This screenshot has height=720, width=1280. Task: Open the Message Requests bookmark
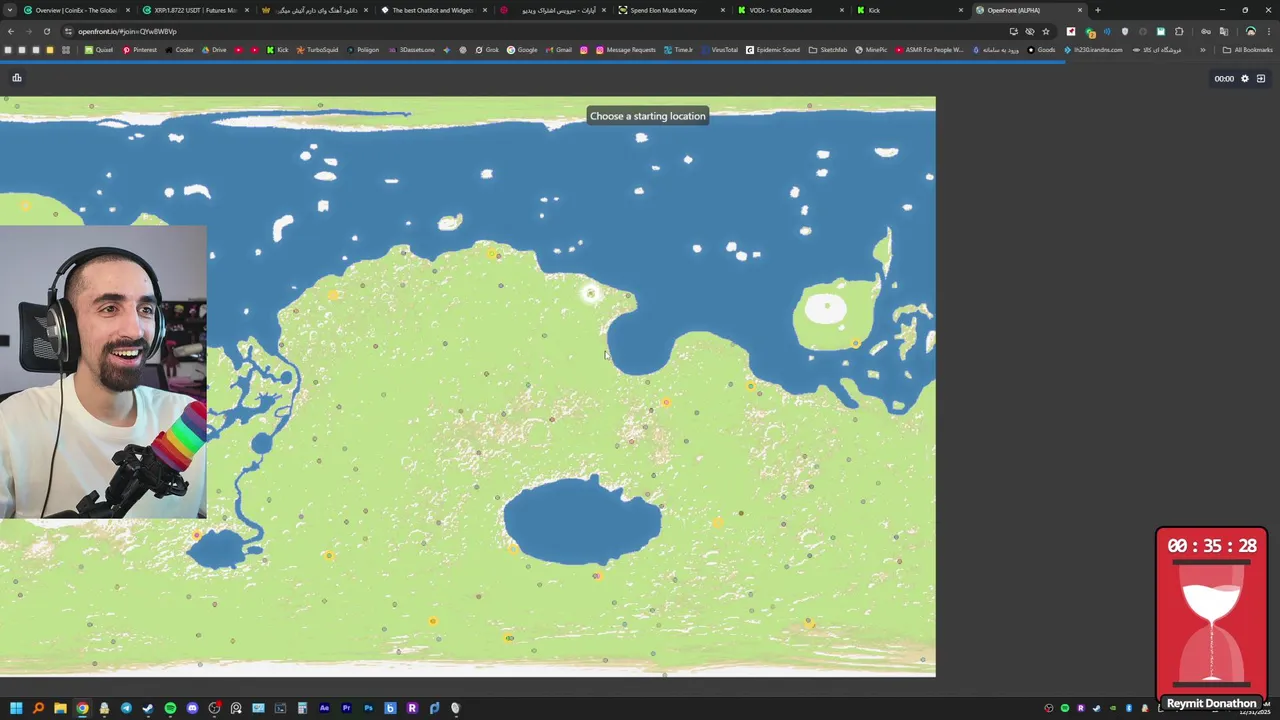[x=625, y=49]
